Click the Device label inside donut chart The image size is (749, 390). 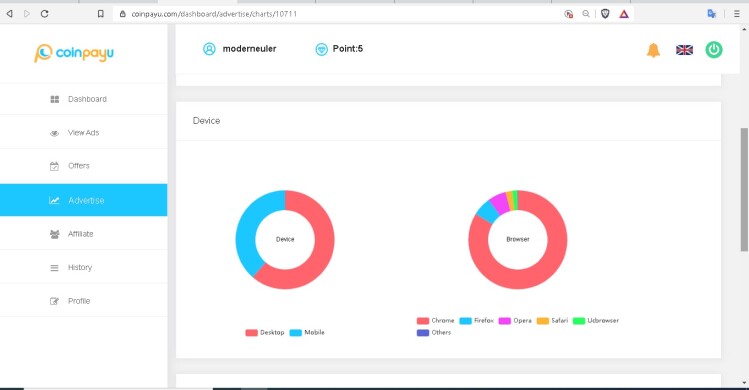point(285,239)
